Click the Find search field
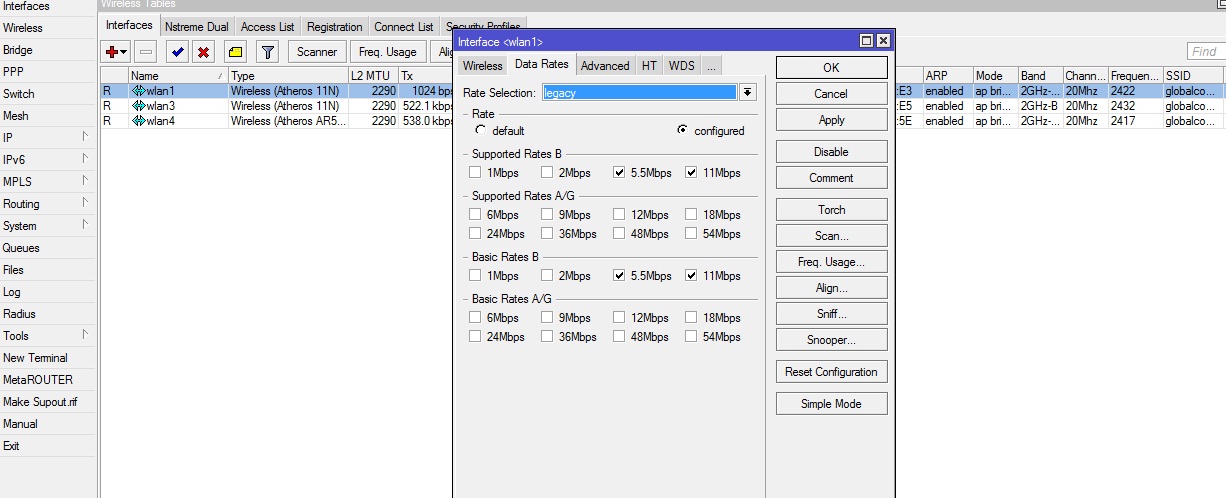Image resolution: width=1226 pixels, height=498 pixels. tap(1206, 51)
